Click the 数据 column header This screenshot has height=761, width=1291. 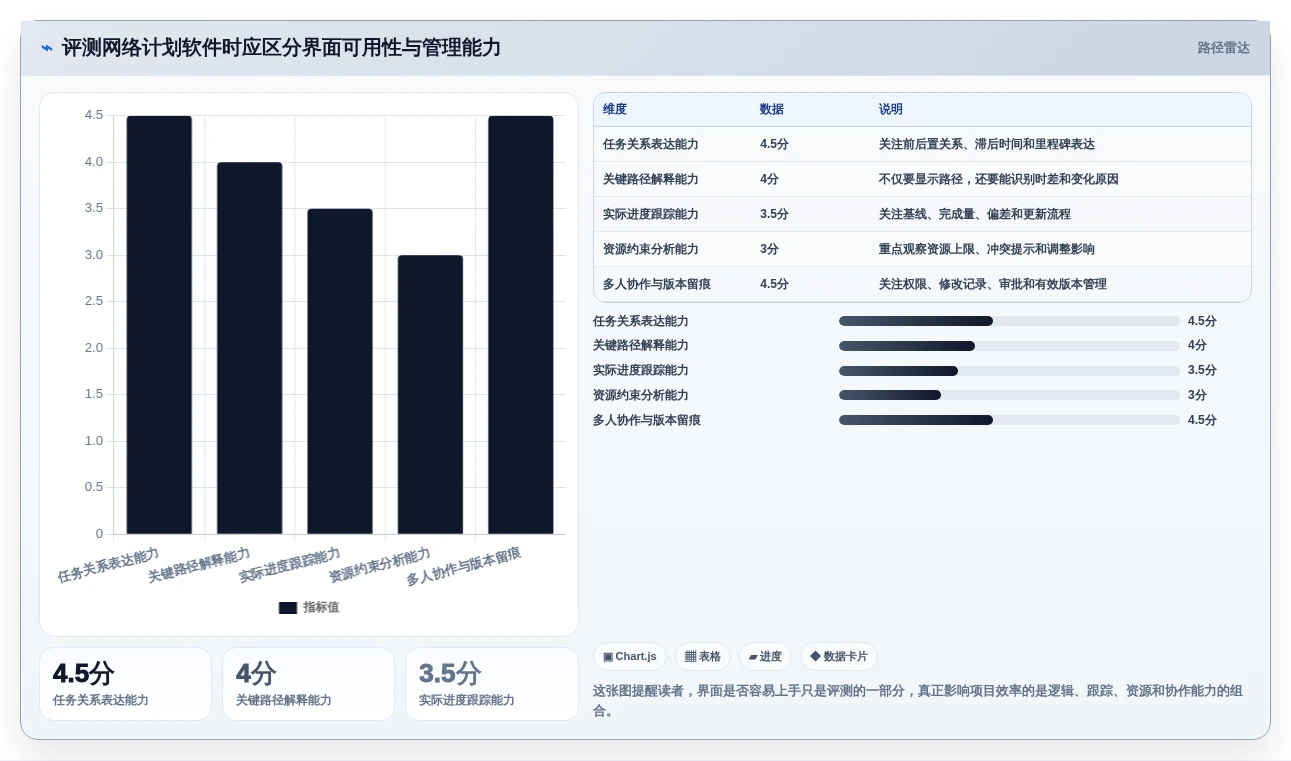click(x=772, y=110)
